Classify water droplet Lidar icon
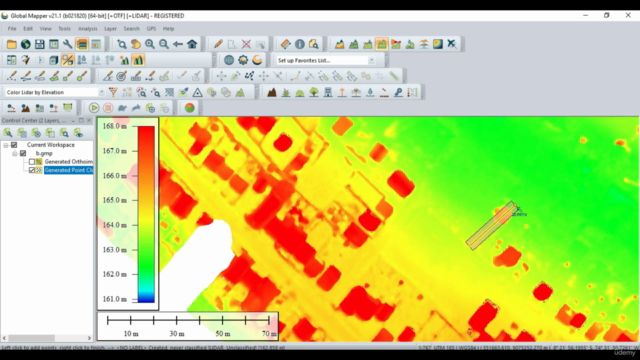This screenshot has width=640, height=360. (x=370, y=92)
